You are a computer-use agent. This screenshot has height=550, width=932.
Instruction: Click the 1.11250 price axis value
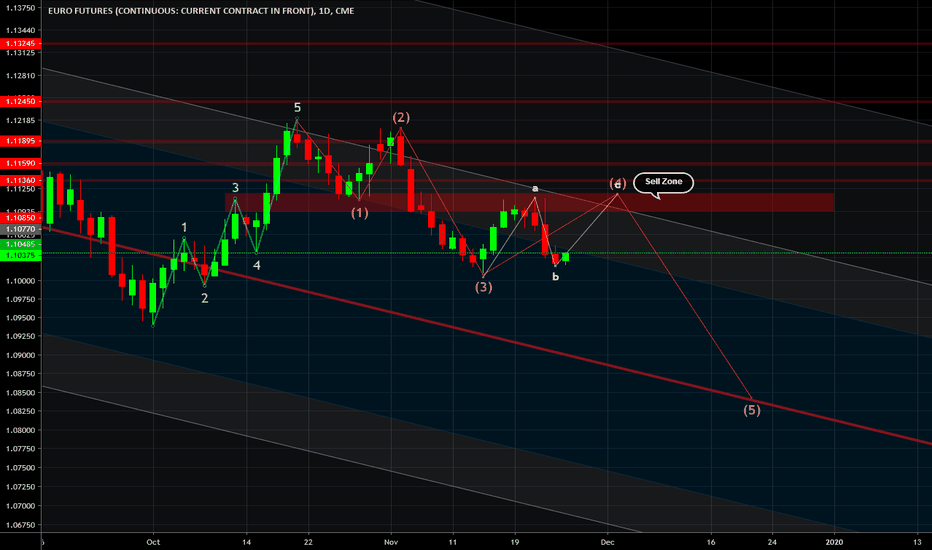click(20, 188)
